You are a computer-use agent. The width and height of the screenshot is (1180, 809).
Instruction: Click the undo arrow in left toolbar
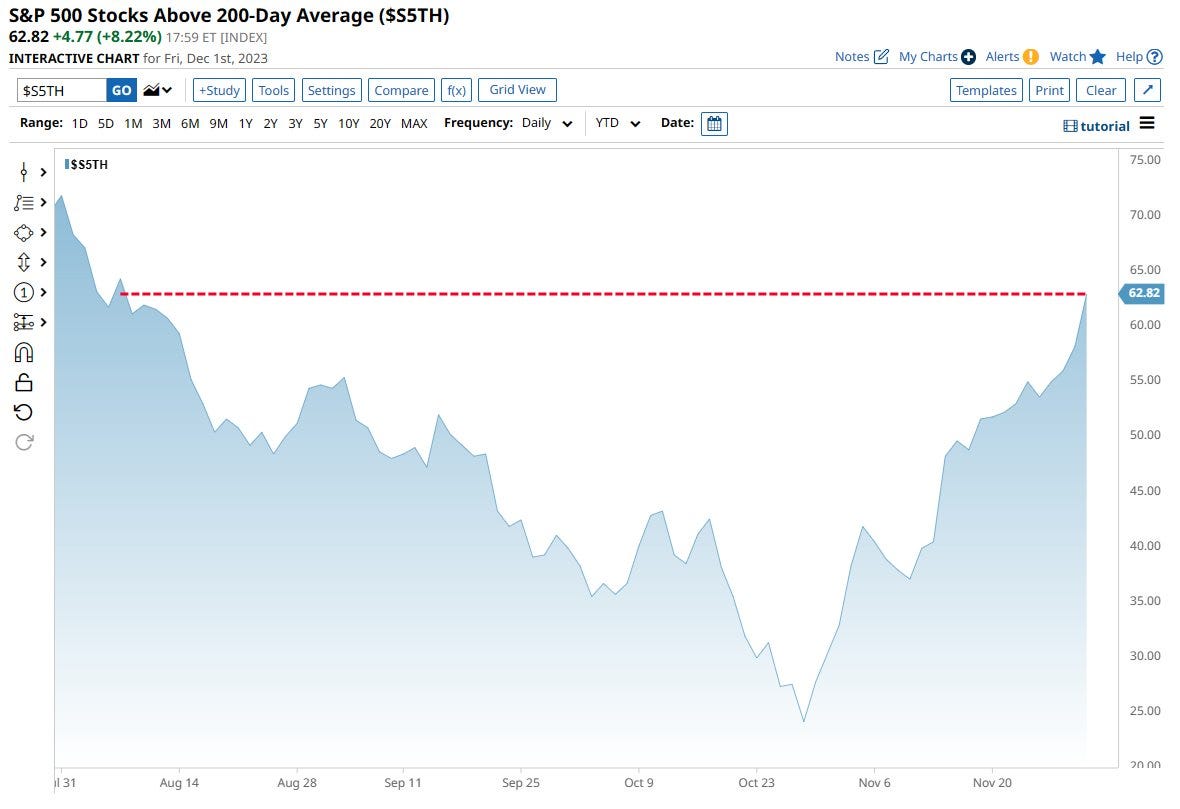tap(24, 412)
